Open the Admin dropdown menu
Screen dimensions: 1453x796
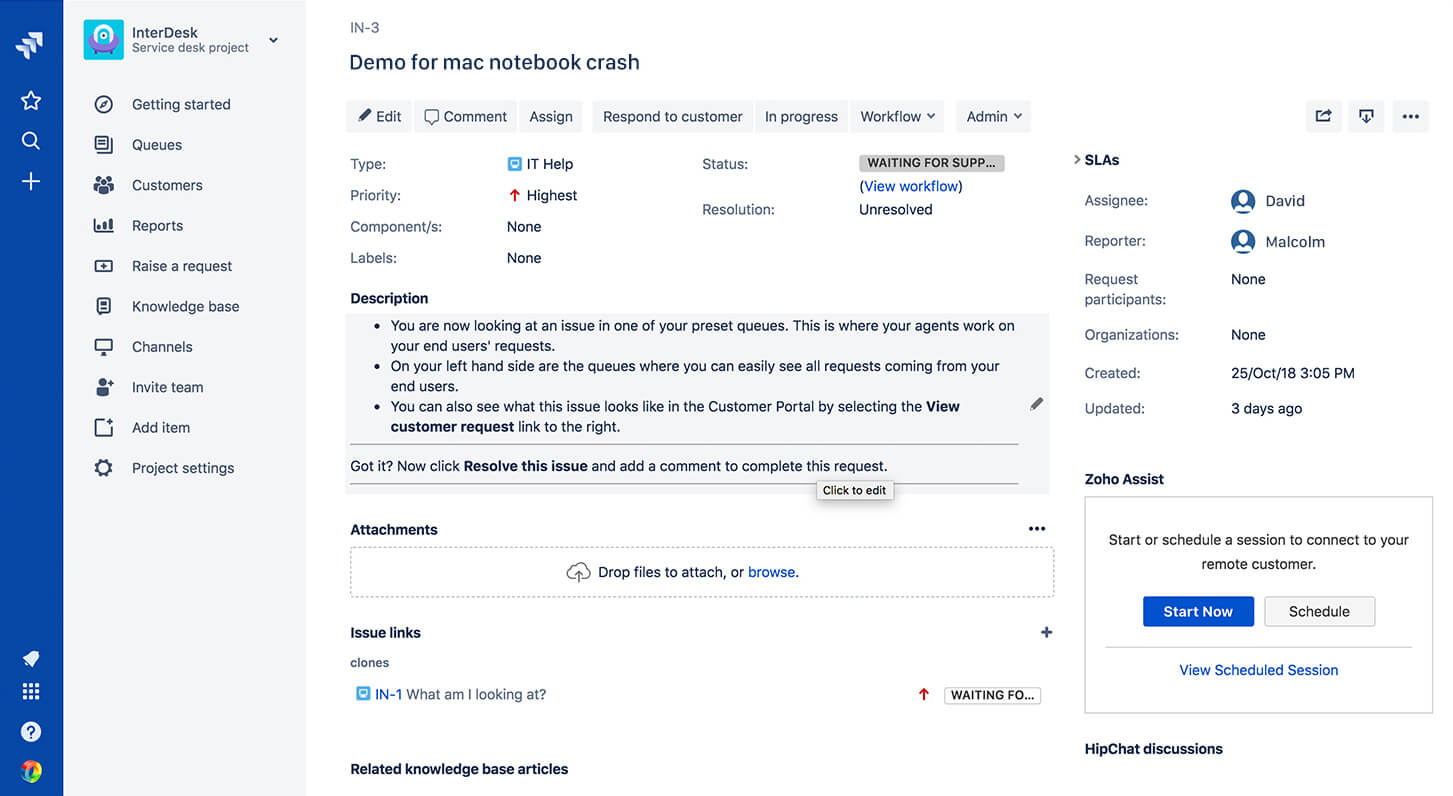pos(993,116)
